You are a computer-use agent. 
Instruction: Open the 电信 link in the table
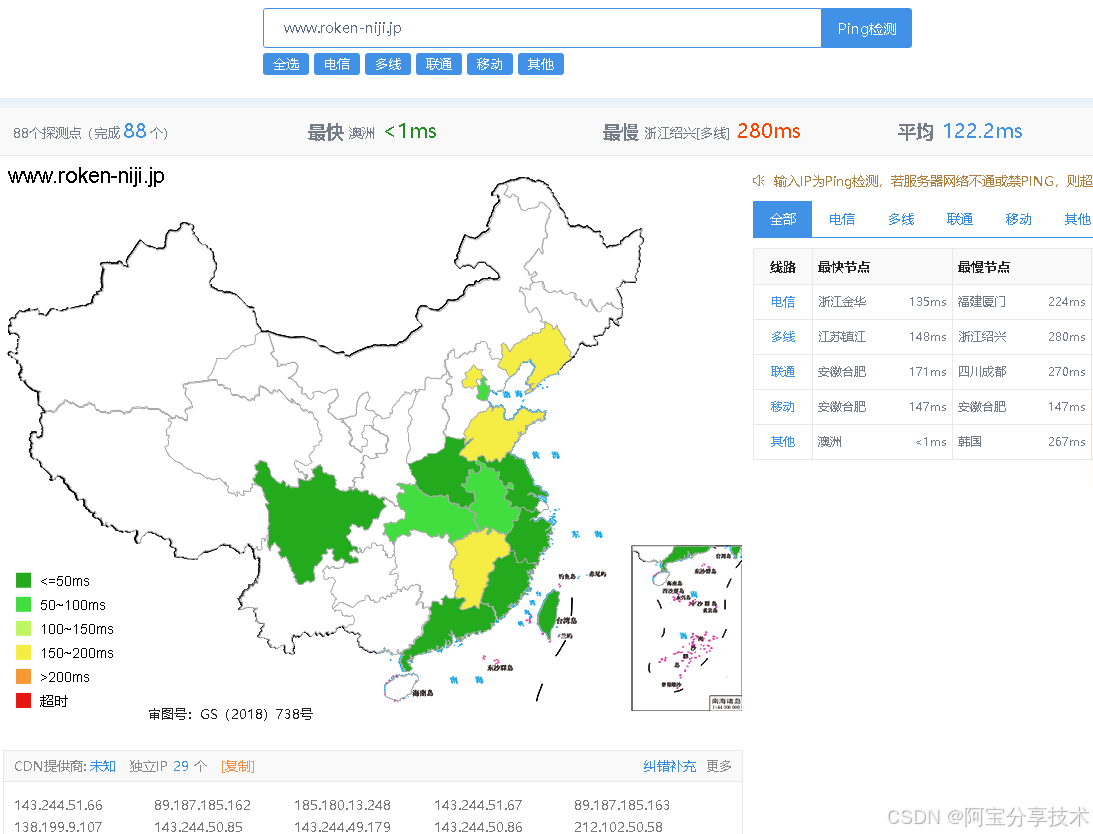(x=783, y=302)
